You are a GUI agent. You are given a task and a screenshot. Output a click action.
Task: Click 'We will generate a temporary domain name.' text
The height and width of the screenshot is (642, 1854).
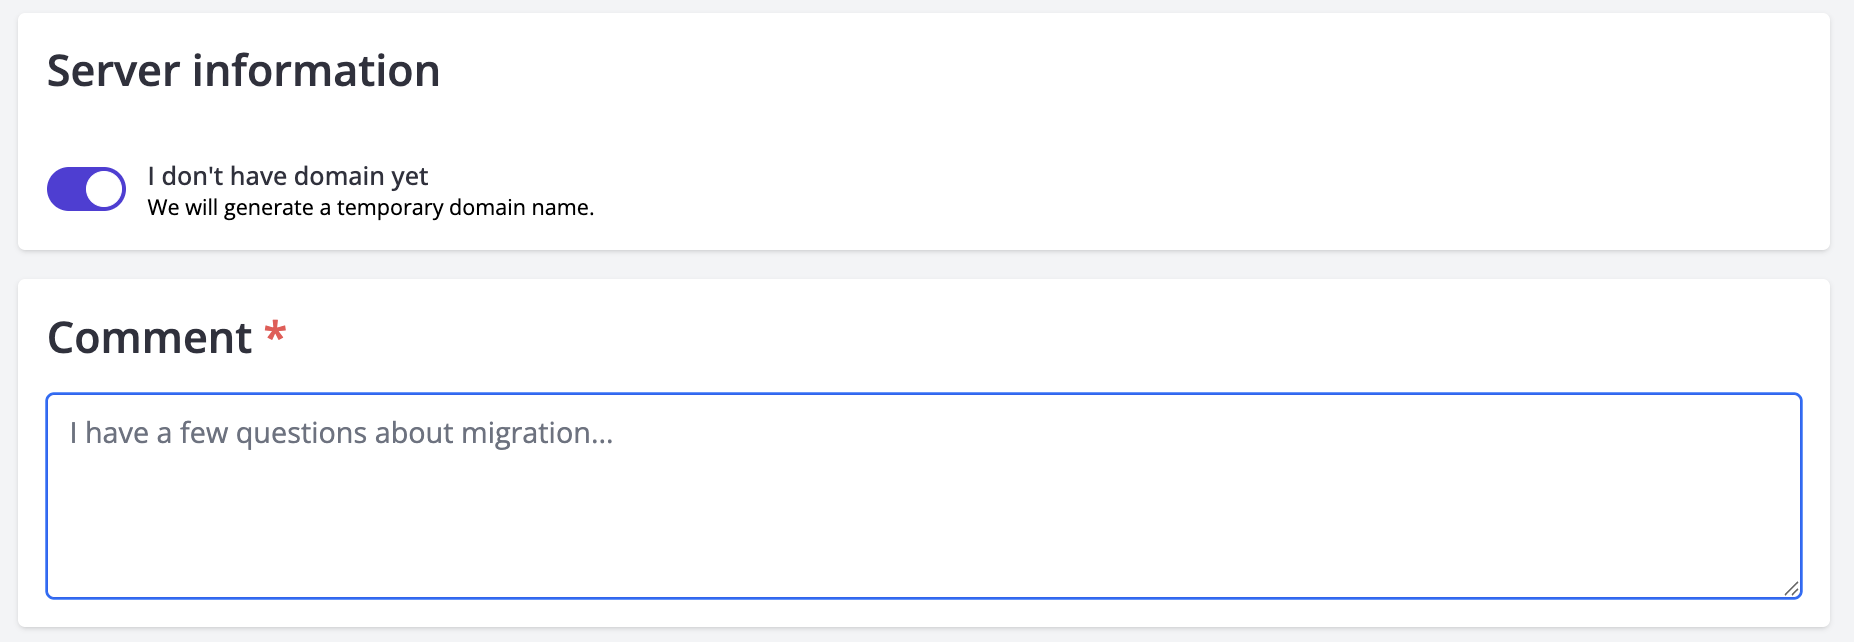pyautogui.click(x=370, y=208)
